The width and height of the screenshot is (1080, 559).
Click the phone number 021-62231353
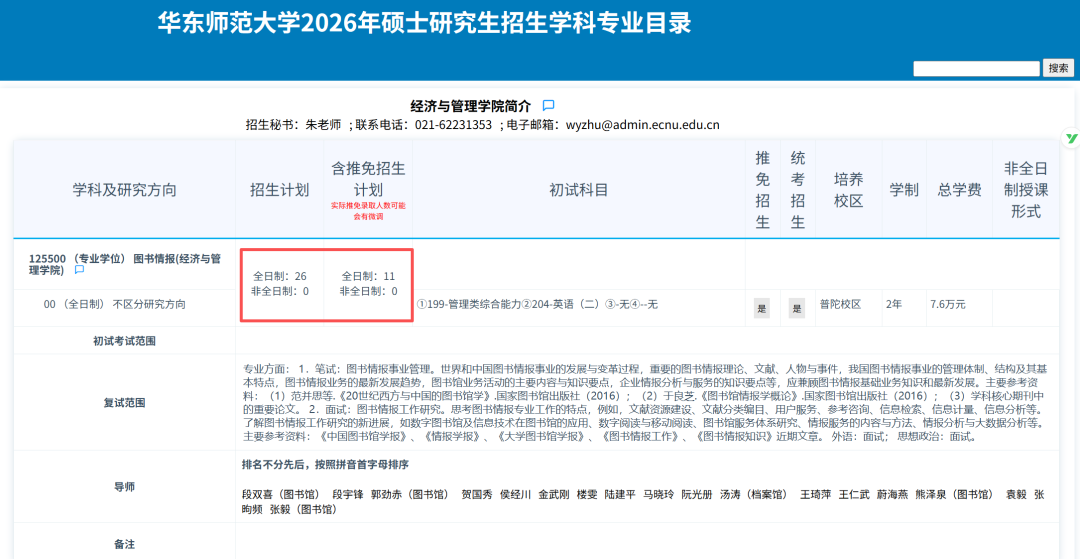point(453,125)
